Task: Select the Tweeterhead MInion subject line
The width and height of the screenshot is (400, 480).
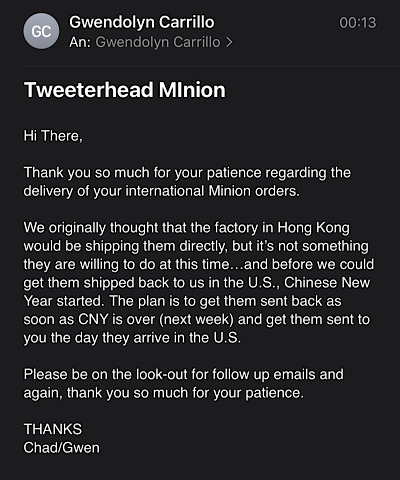Action: (x=125, y=90)
